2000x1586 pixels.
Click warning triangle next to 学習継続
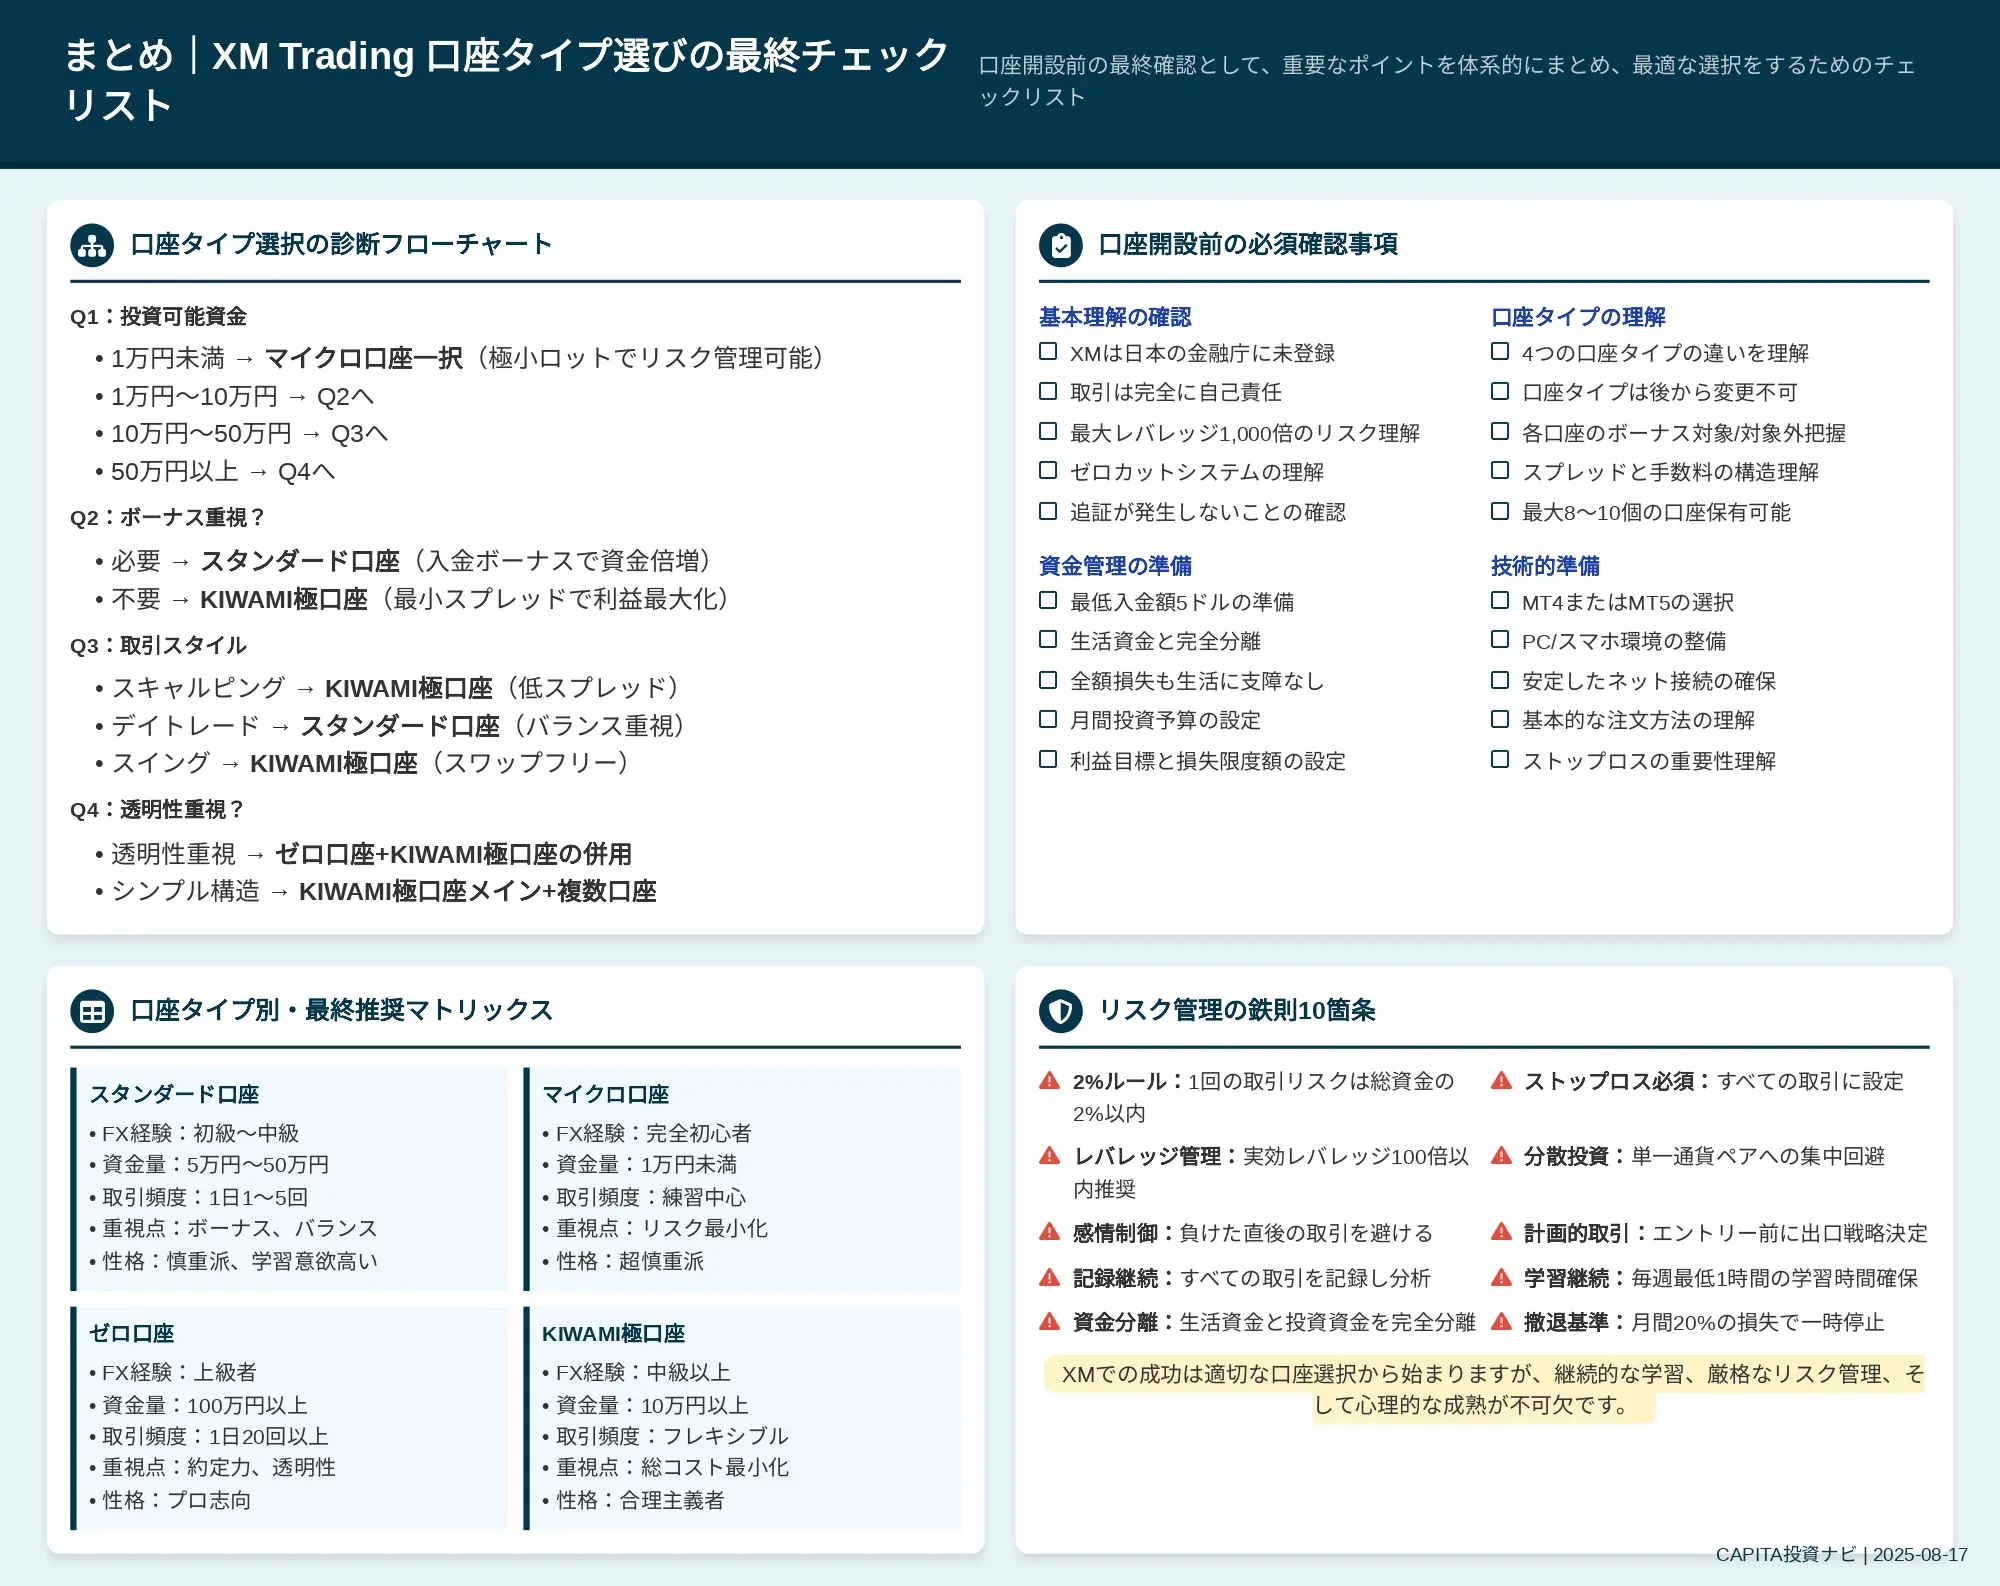point(1501,1277)
